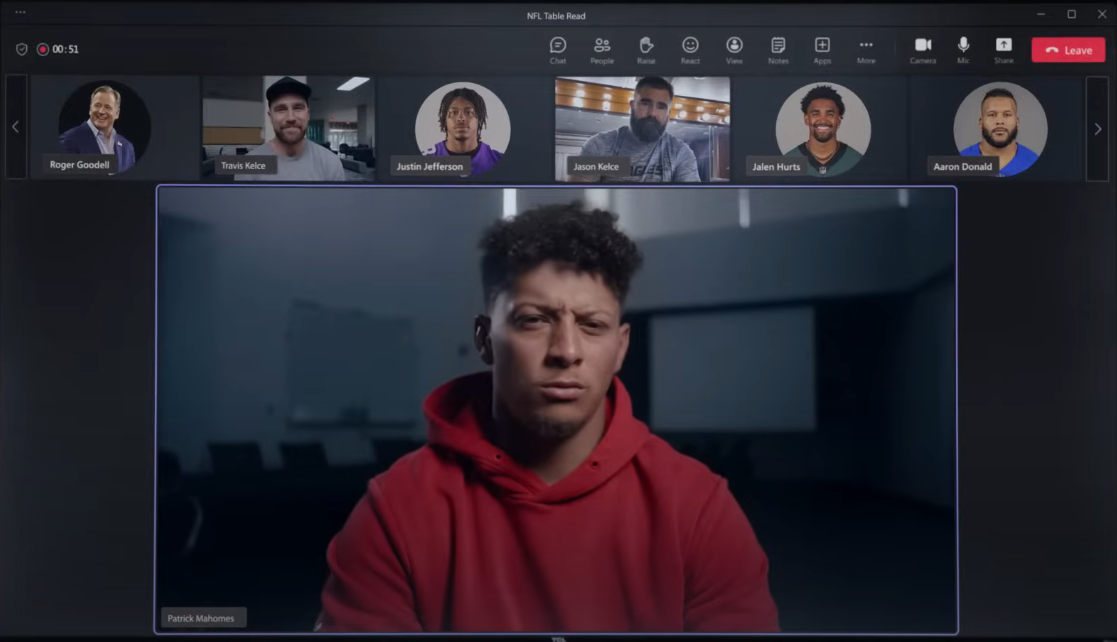Click the shield security icon
Screen dimensions: 1117x642
[21, 49]
